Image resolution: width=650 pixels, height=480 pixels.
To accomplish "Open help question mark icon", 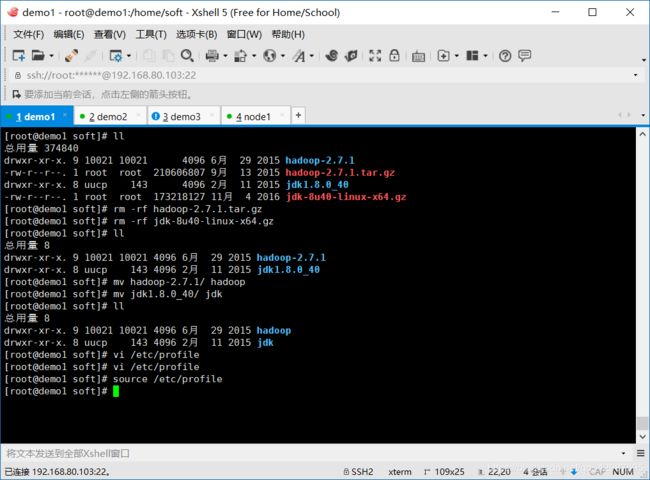I will point(505,56).
